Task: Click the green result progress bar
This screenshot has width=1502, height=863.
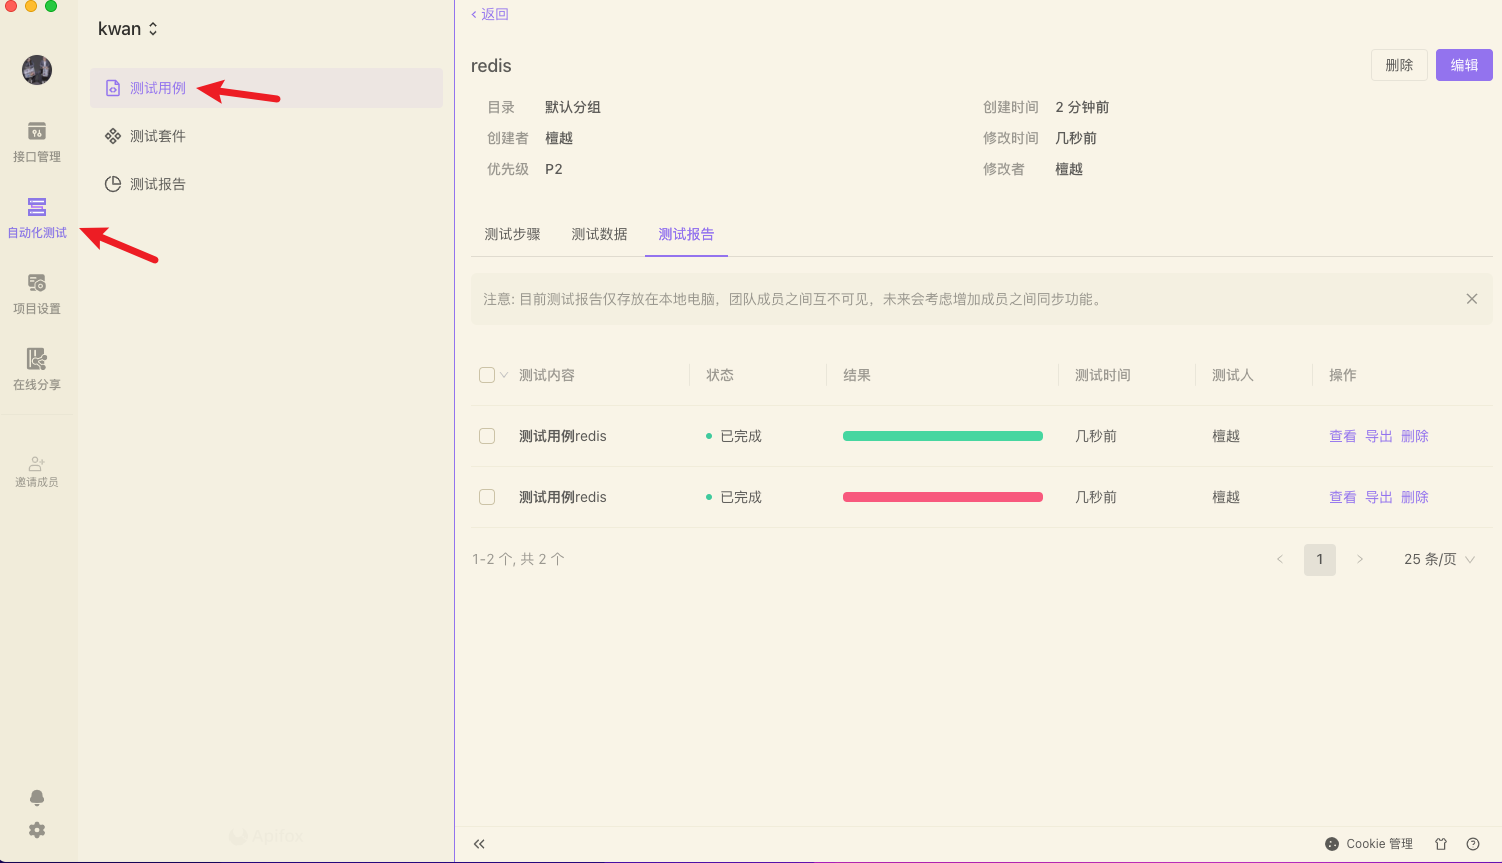Action: point(943,436)
